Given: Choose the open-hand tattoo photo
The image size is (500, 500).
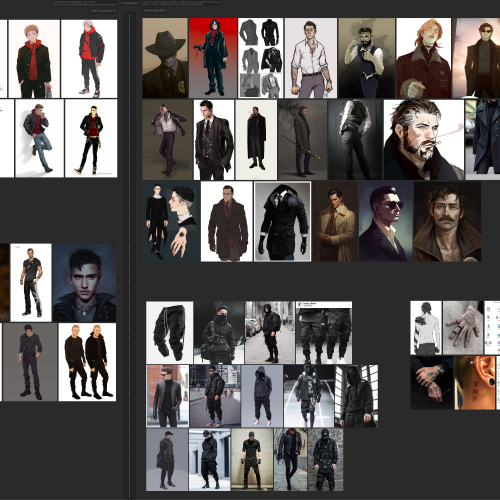Looking at the screenshot, I should click(463, 328).
